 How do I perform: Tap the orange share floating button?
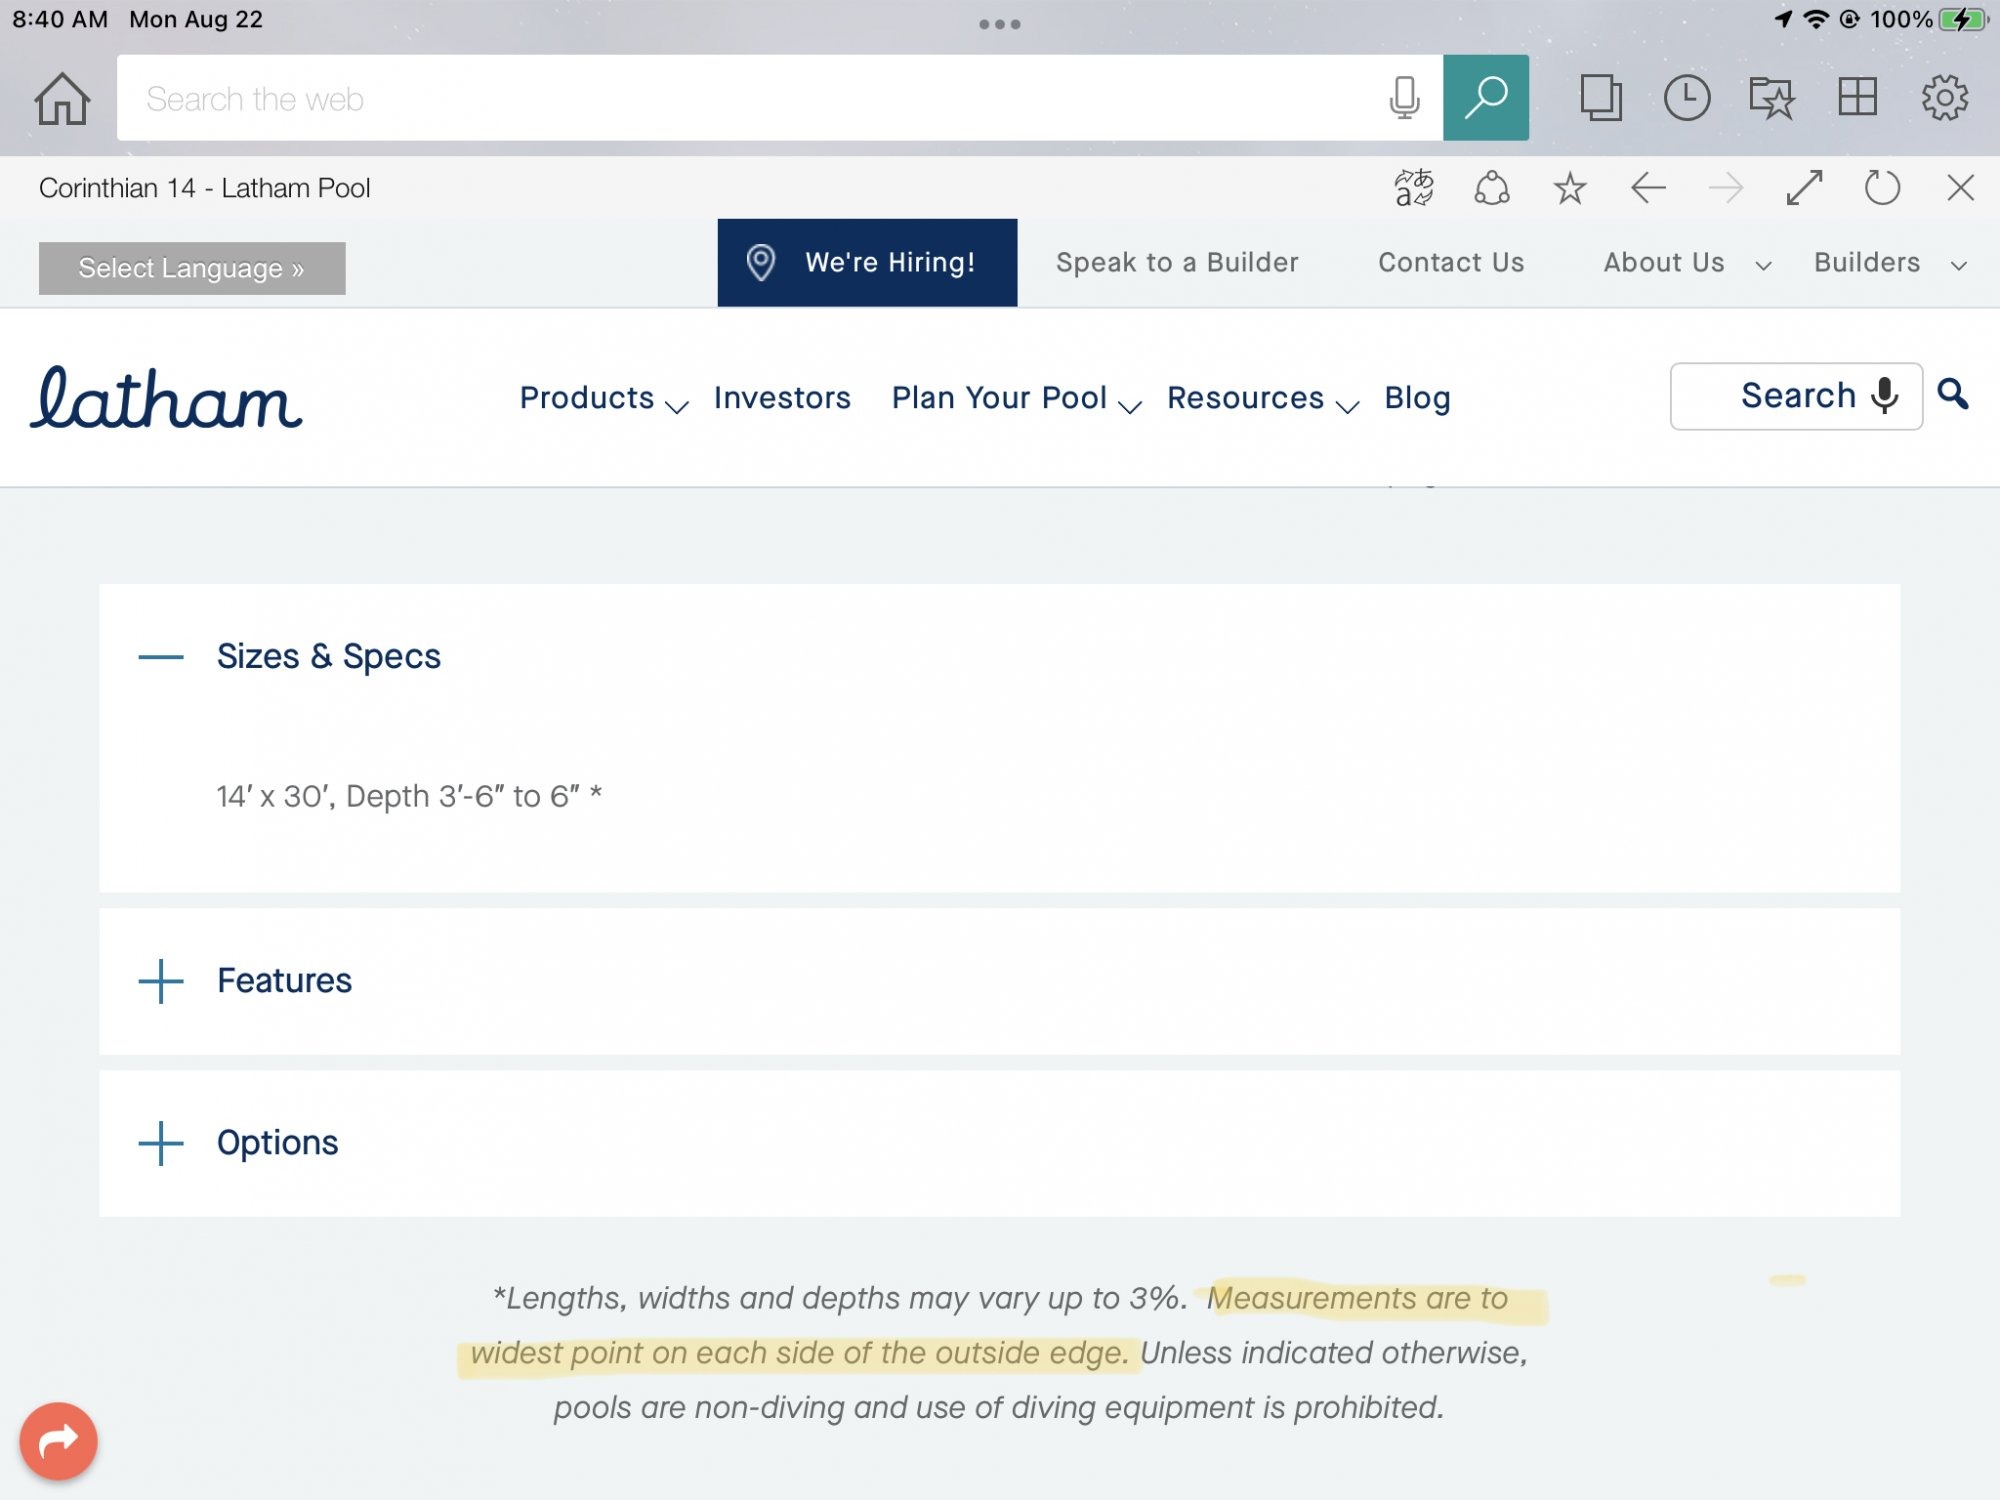point(58,1441)
